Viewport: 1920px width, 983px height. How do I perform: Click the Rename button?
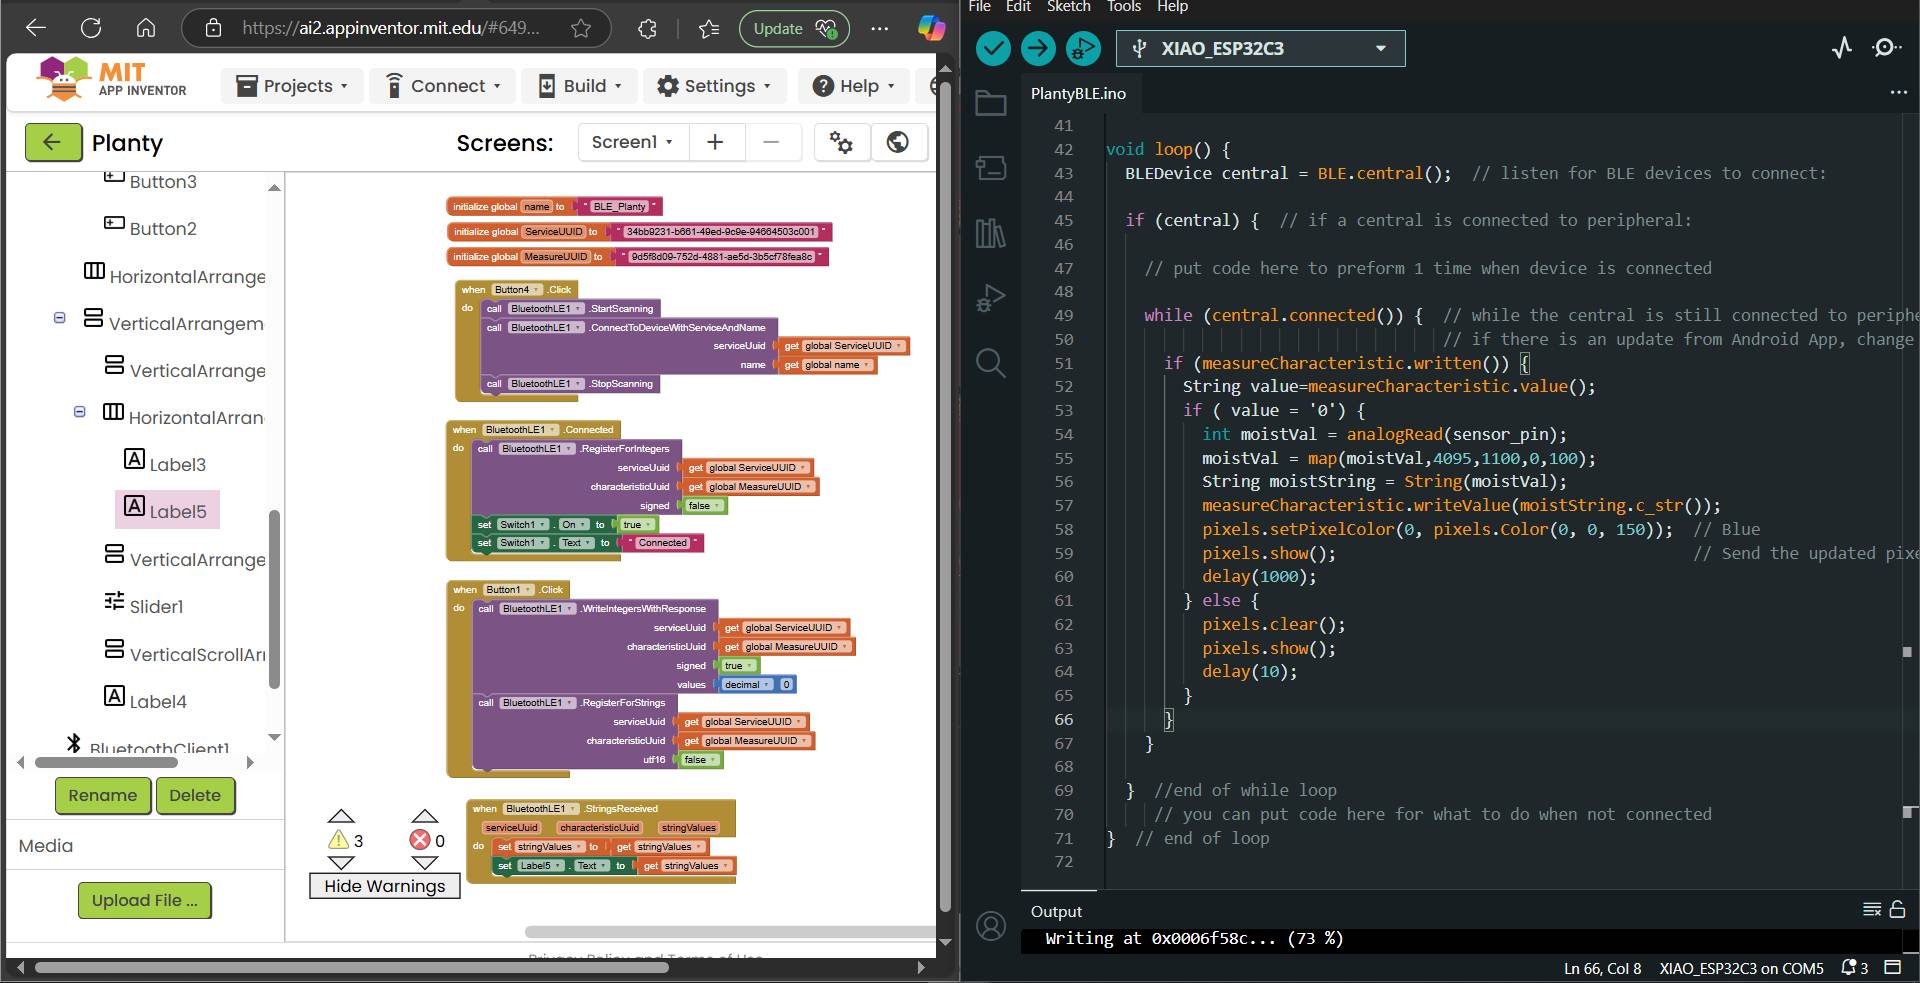[x=103, y=796]
